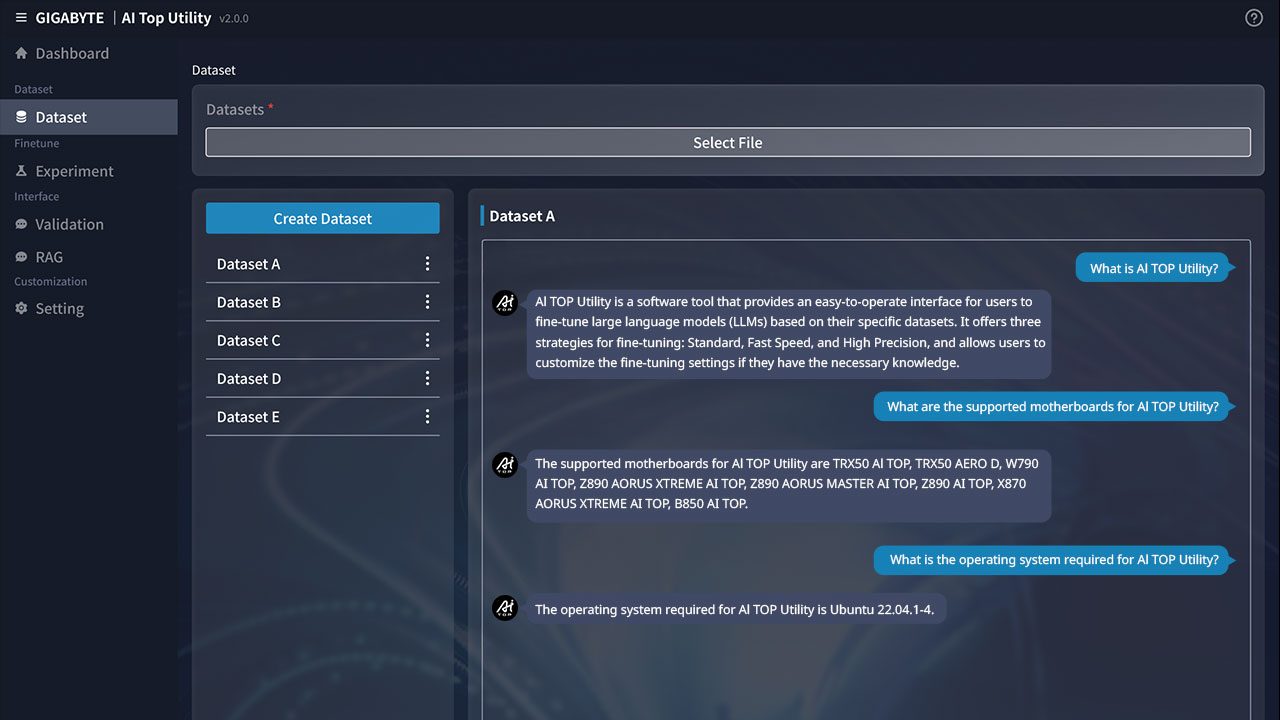
Task: Select Dataset A in the list
Action: pyautogui.click(x=322, y=264)
